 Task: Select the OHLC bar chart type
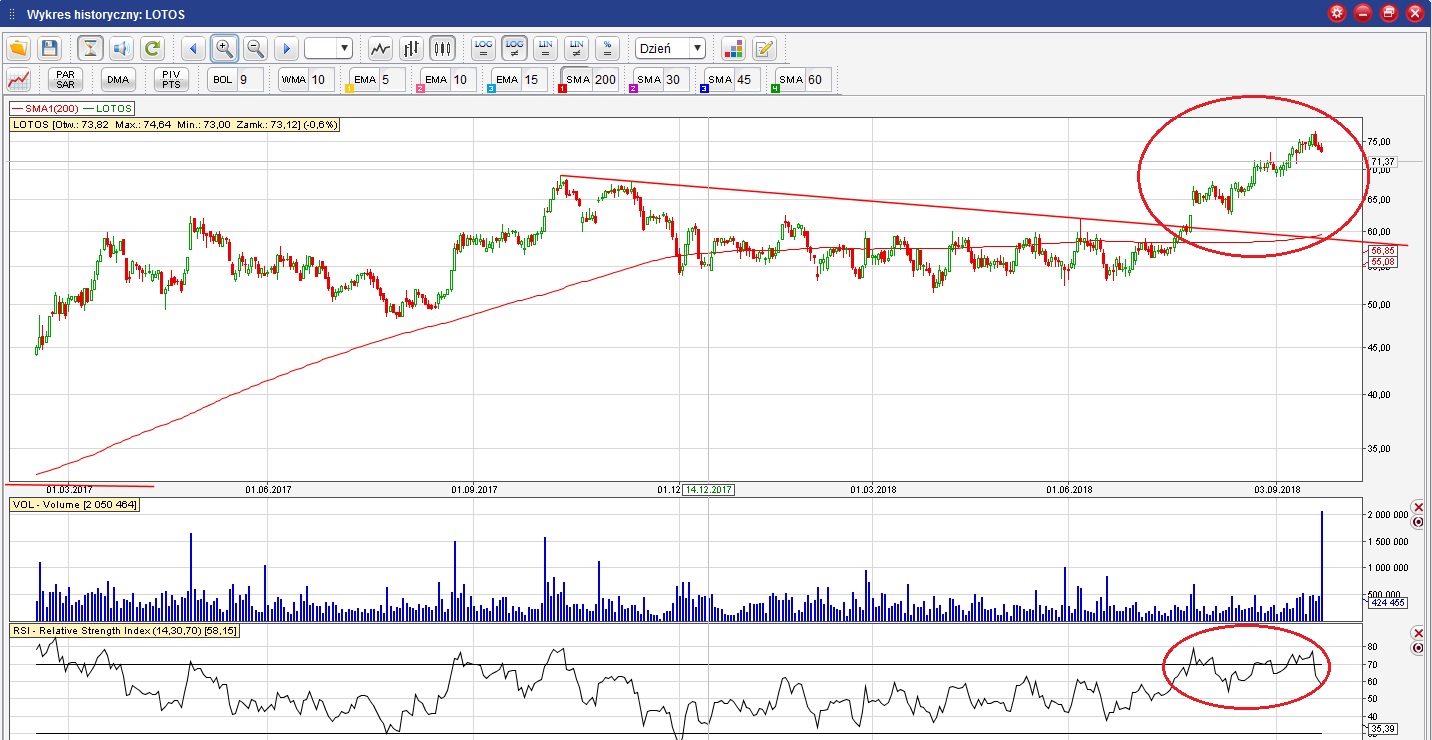pos(411,48)
